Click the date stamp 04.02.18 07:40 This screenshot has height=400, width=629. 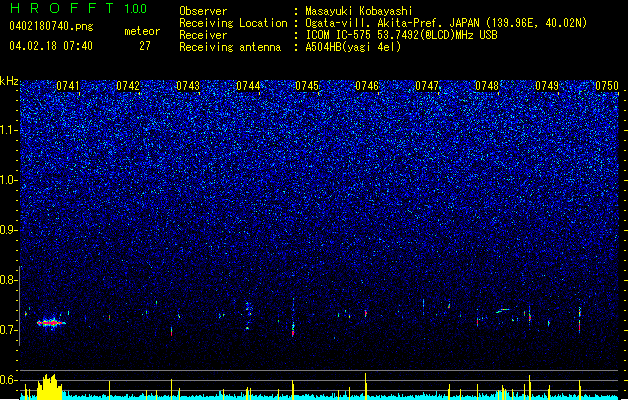pyautogui.click(x=51, y=46)
